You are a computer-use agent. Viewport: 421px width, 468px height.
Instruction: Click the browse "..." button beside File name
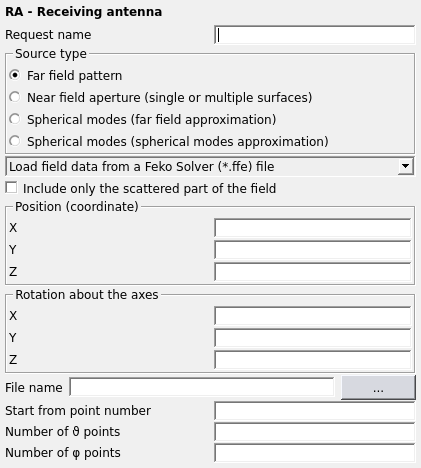tap(378, 388)
